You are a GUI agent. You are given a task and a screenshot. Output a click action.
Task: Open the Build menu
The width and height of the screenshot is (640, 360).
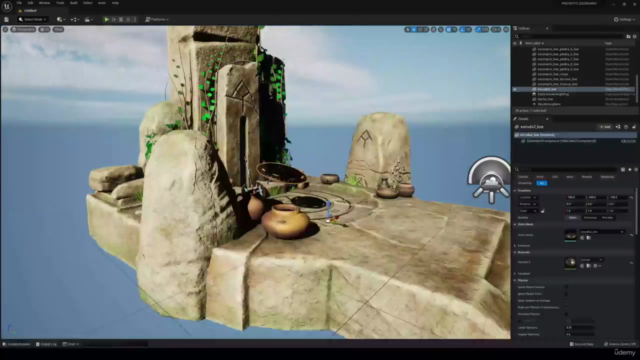tap(74, 3)
